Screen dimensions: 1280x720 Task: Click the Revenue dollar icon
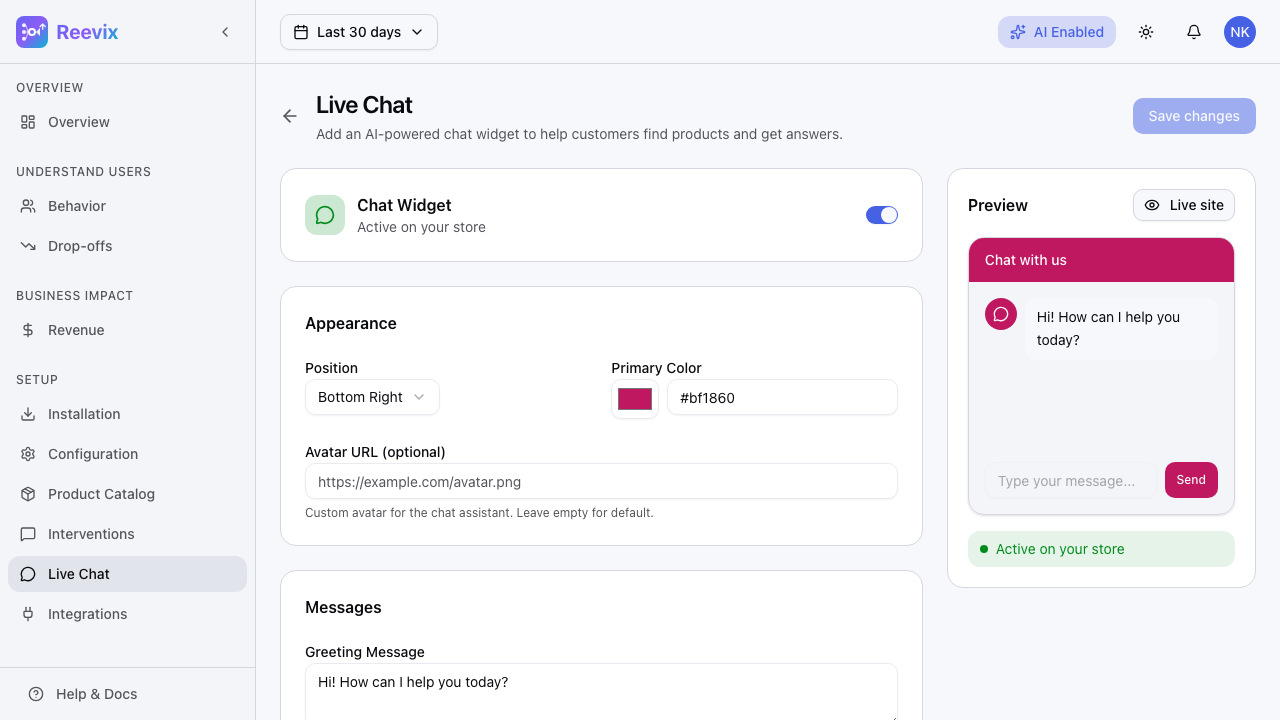tap(28, 330)
